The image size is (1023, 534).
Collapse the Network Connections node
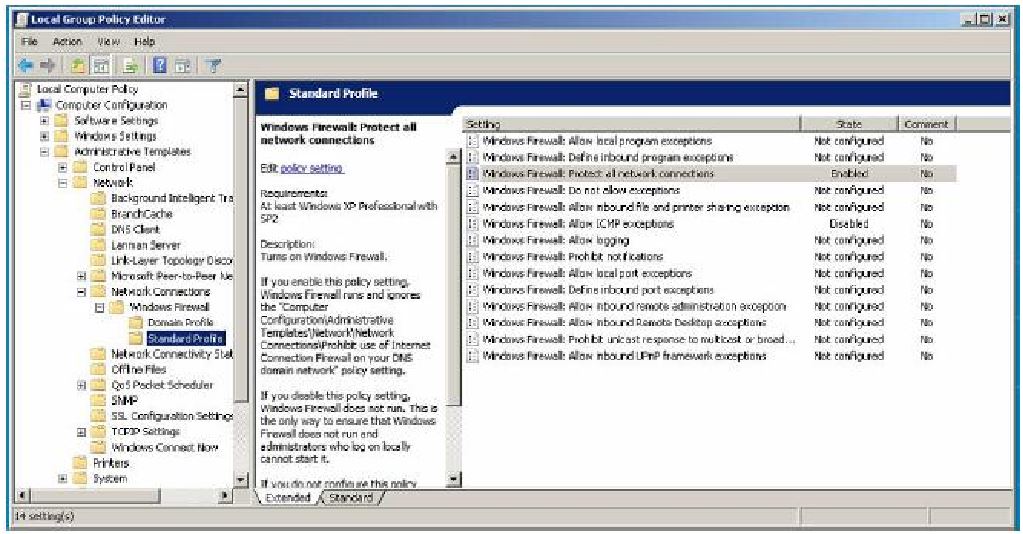81,292
